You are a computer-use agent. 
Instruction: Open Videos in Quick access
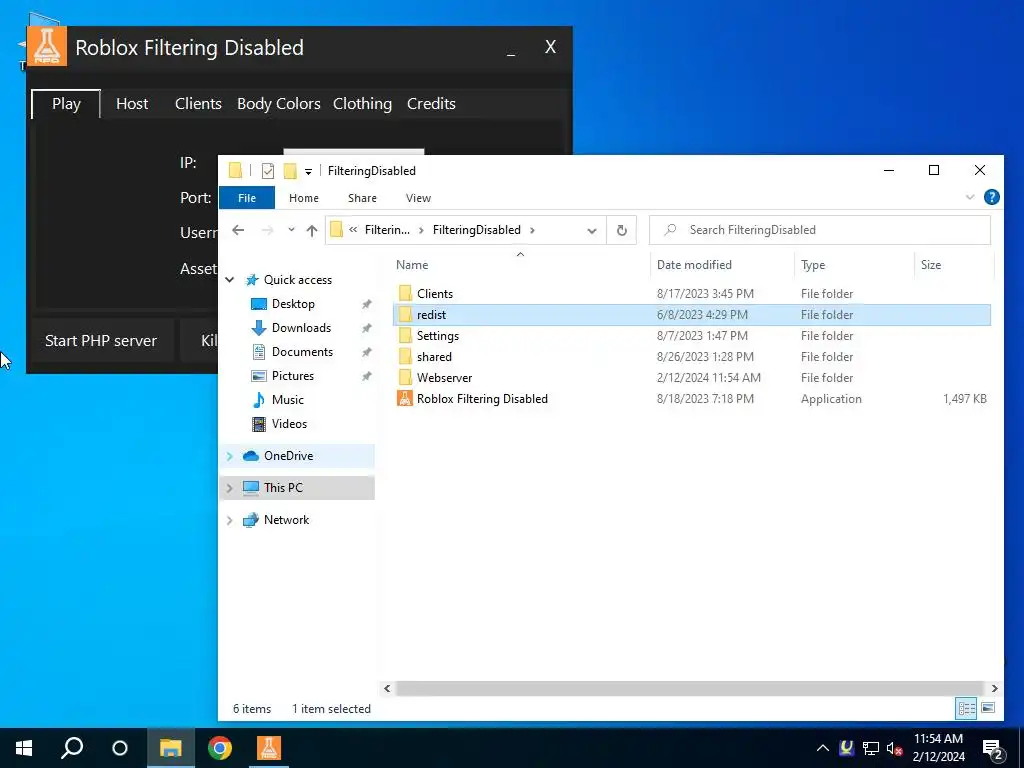289,424
